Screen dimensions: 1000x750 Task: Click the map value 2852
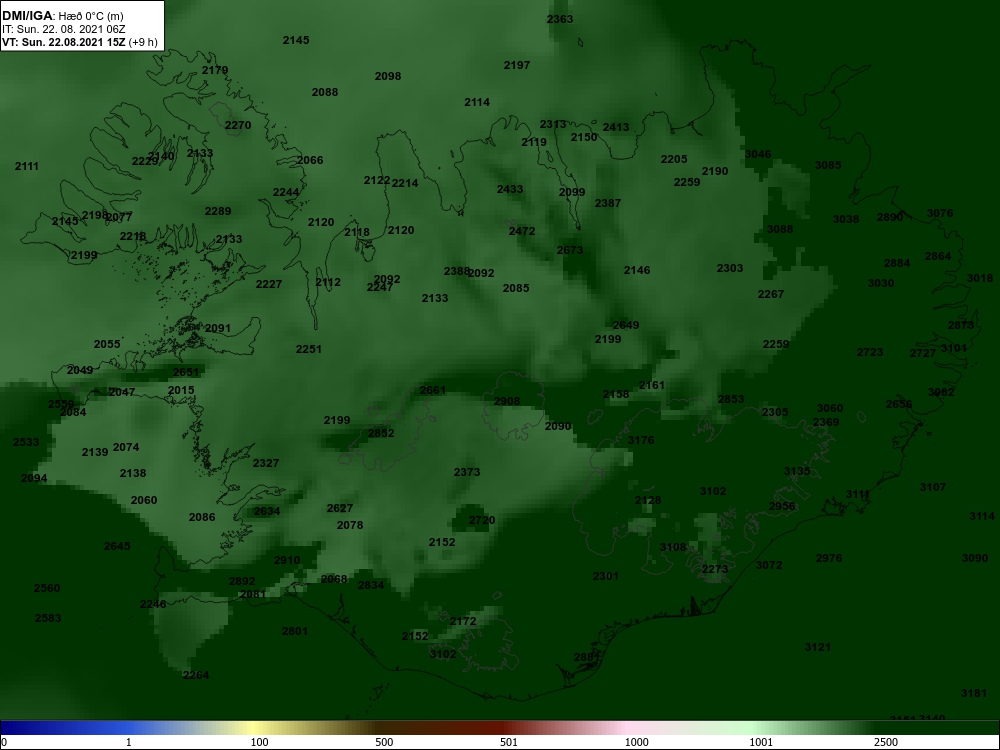click(381, 433)
